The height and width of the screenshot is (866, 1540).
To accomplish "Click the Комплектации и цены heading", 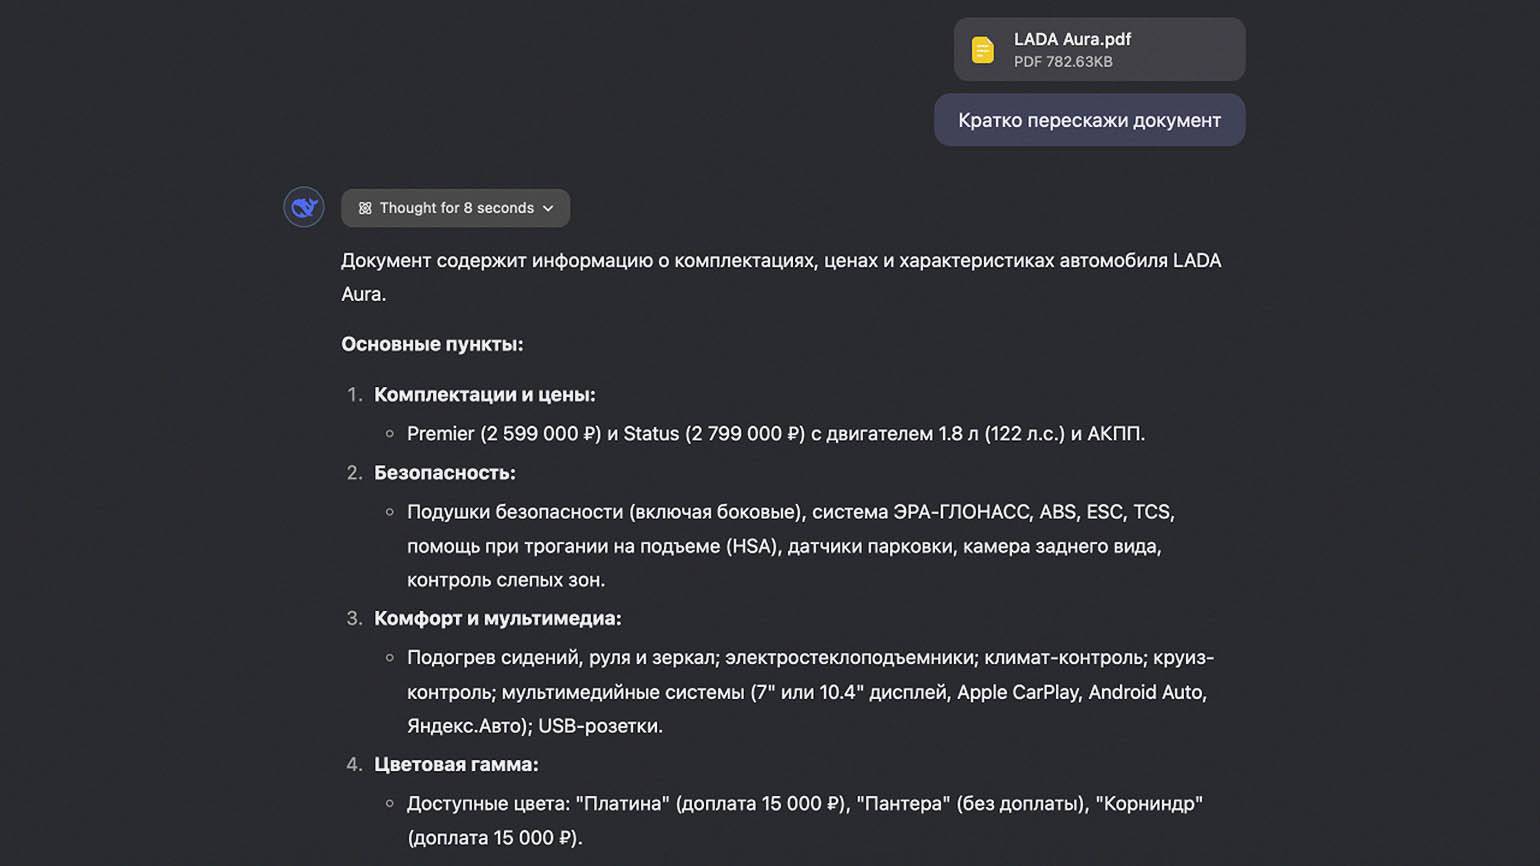I will (x=485, y=395).
